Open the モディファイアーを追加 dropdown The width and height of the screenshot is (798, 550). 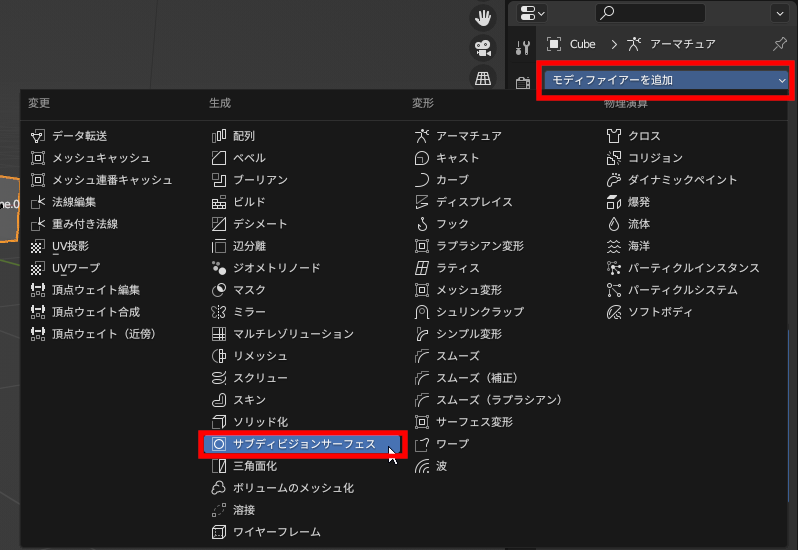666,80
